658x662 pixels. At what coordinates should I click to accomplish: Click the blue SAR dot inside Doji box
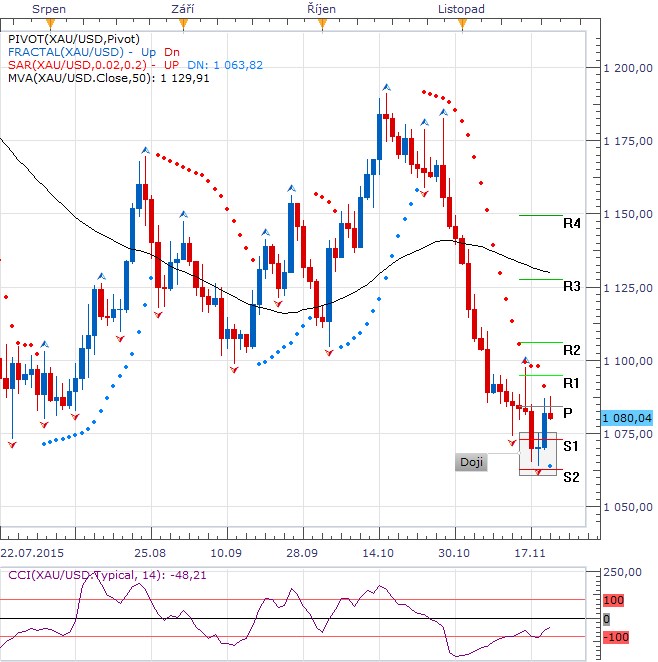(x=550, y=466)
